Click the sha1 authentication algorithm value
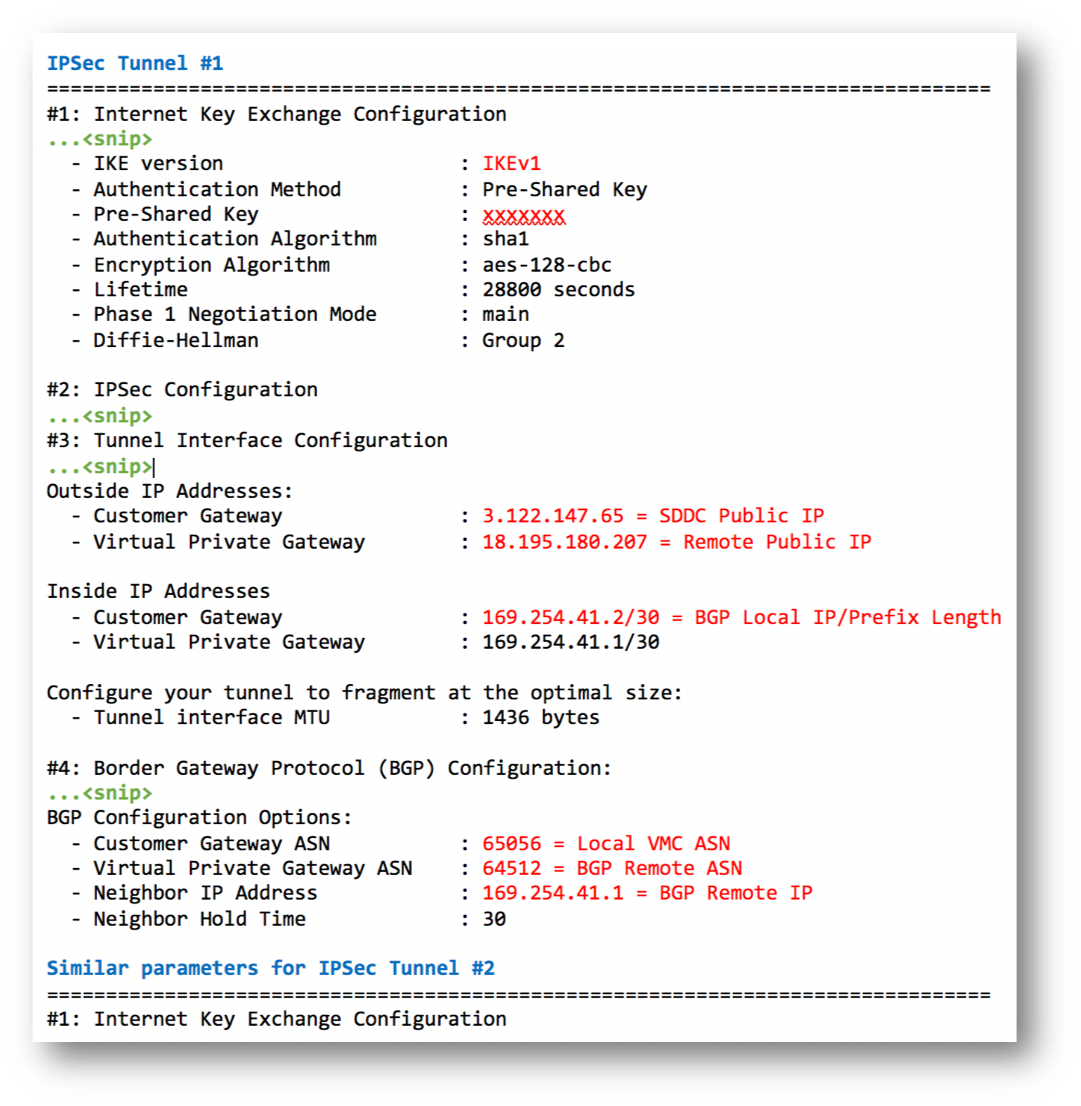Viewport: 1081px width, 1106px height. tap(506, 239)
